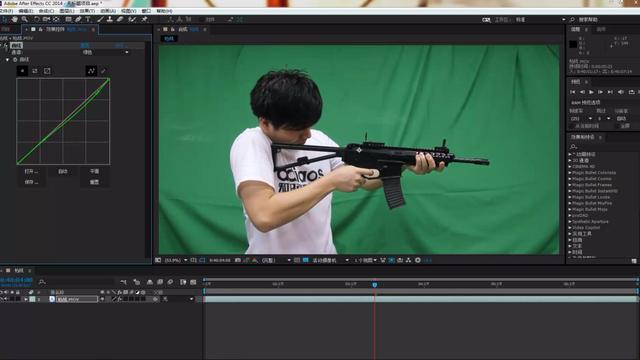Screen dimensions: 640x360
Task: Select the Type text tool
Action: pyautogui.click(x=88, y=19)
